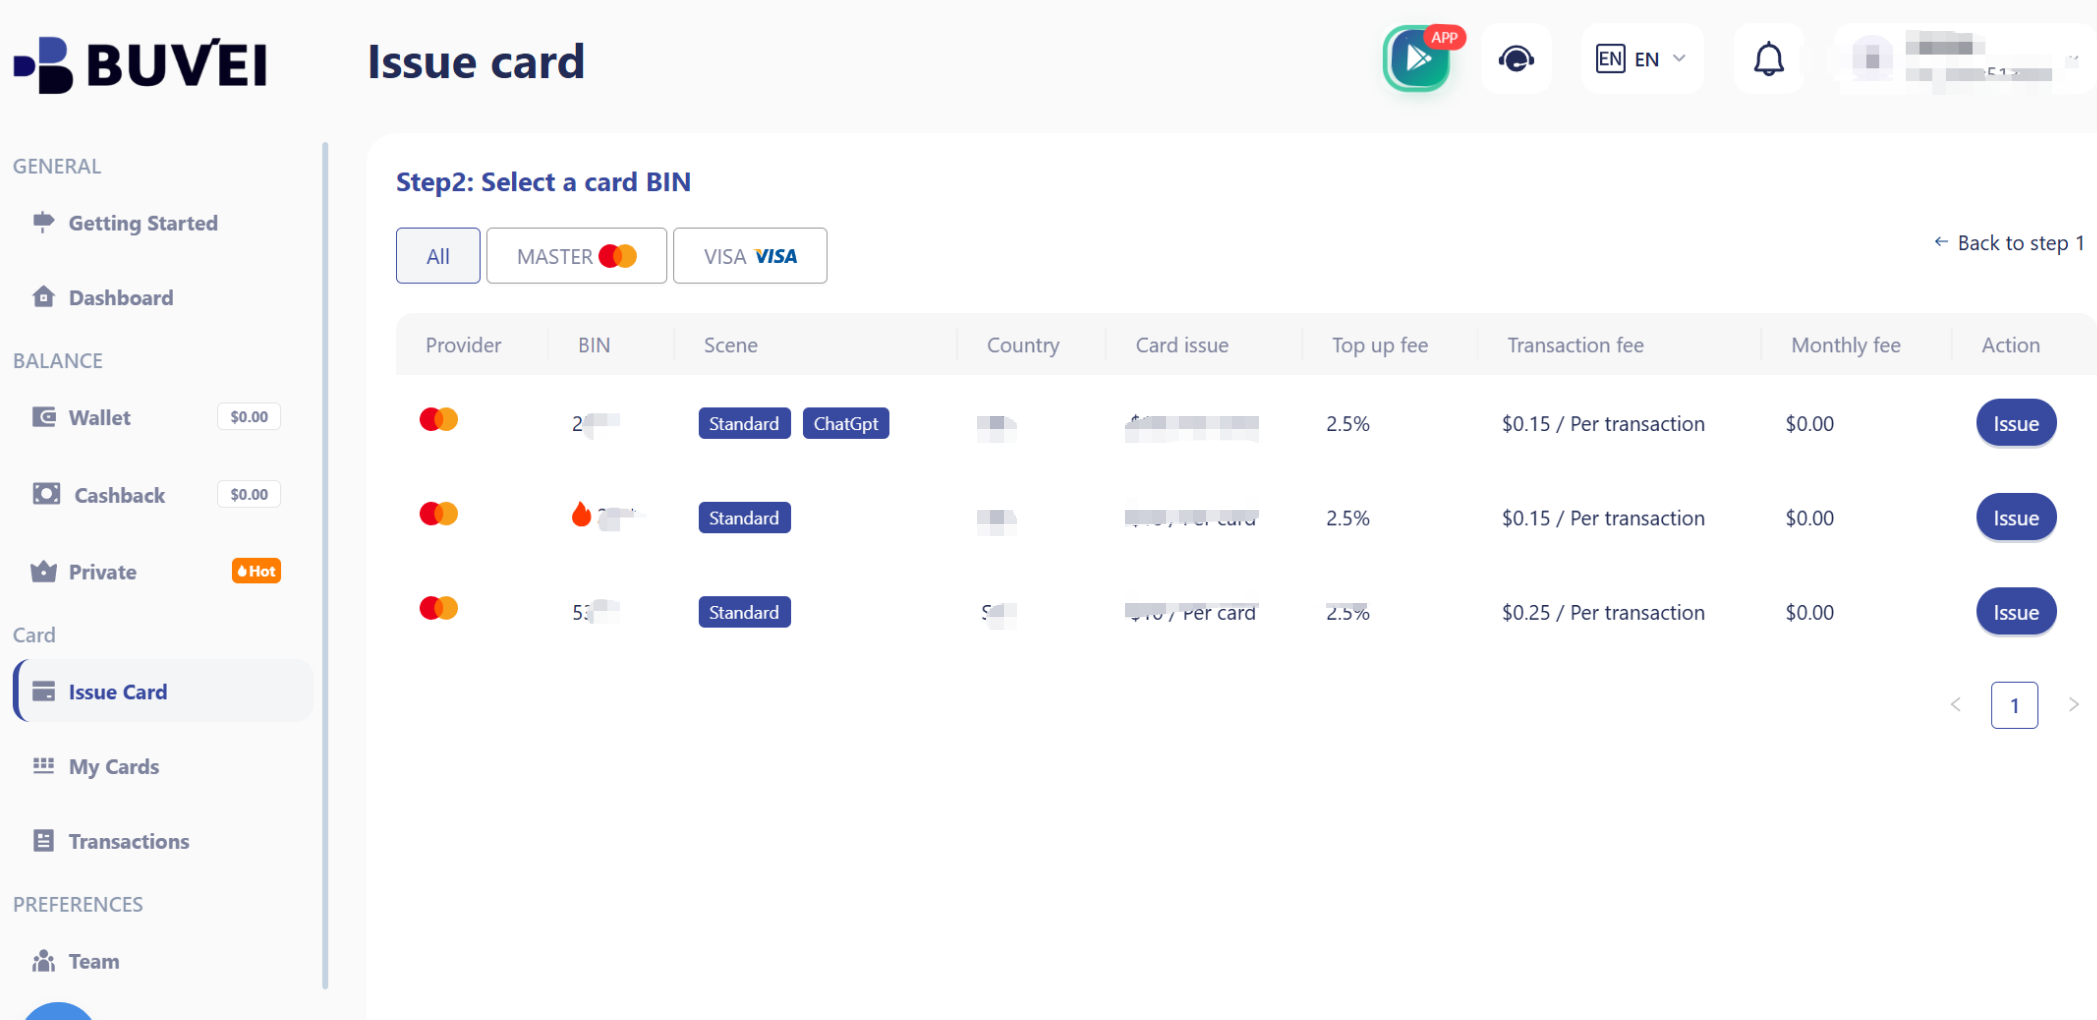This screenshot has height=1020, width=2097.
Task: Open the app download icon
Action: point(1417,59)
